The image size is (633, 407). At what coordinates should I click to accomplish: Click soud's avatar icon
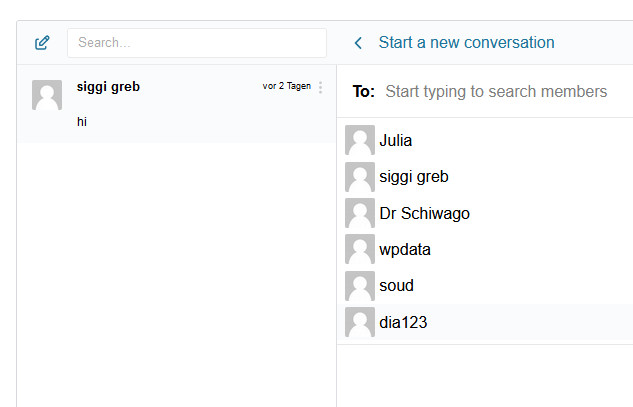360,286
